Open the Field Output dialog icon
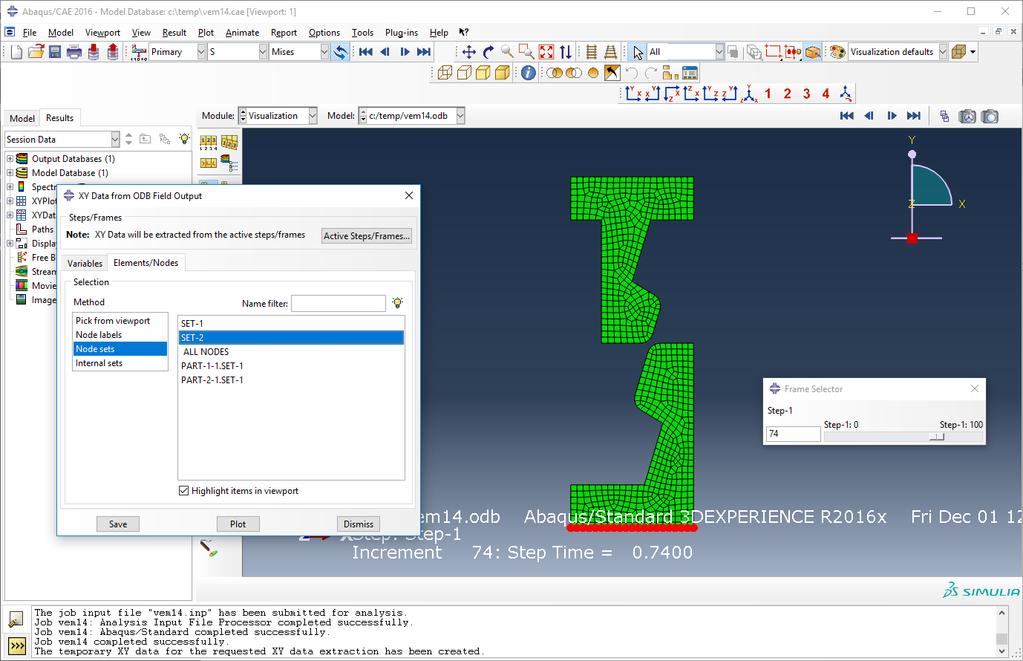The width and height of the screenshot is (1023, 661). (x=138, y=52)
